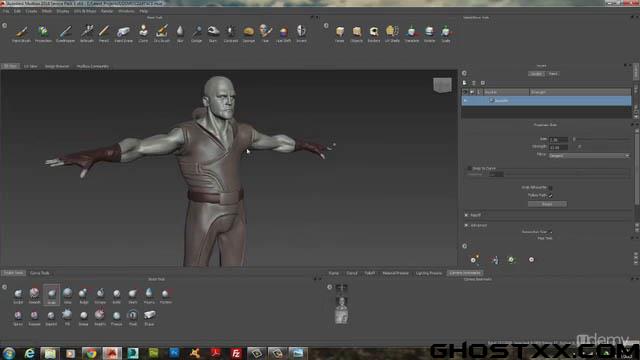Choose the Clone paint tool
This screenshot has height=360, width=640.
[x=143, y=33]
